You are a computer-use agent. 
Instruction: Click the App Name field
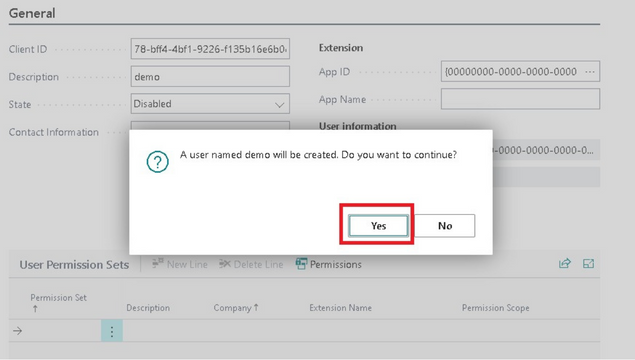(x=520, y=99)
